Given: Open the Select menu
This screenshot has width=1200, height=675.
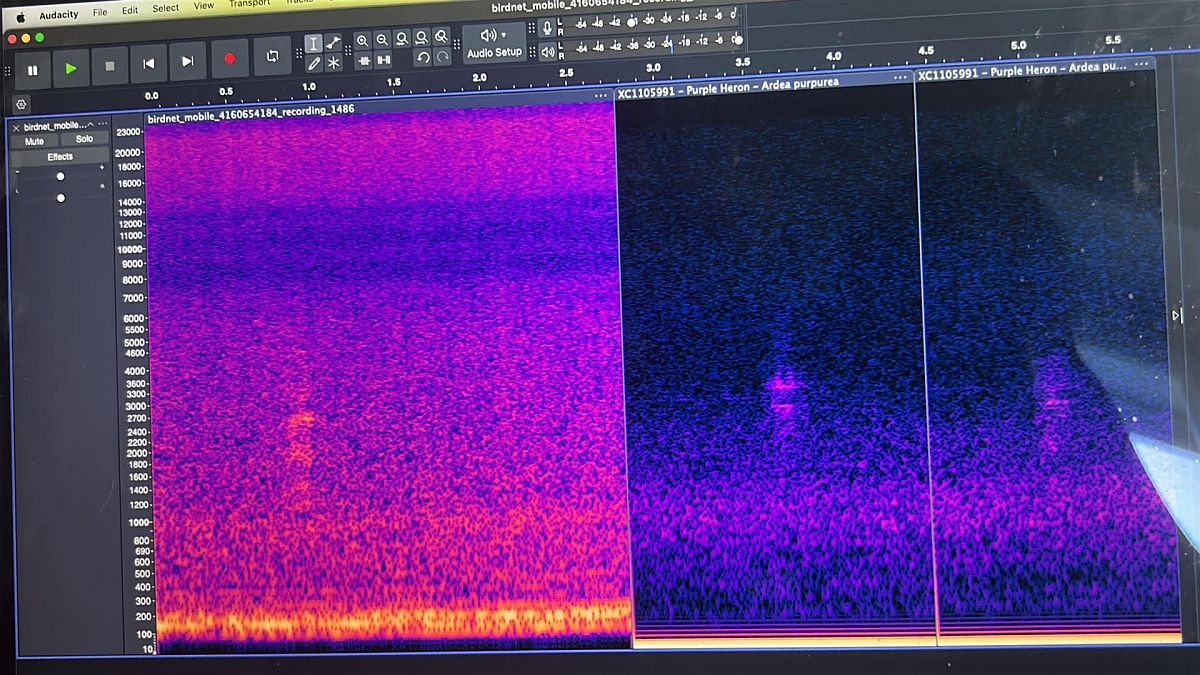Looking at the screenshot, I should [166, 9].
